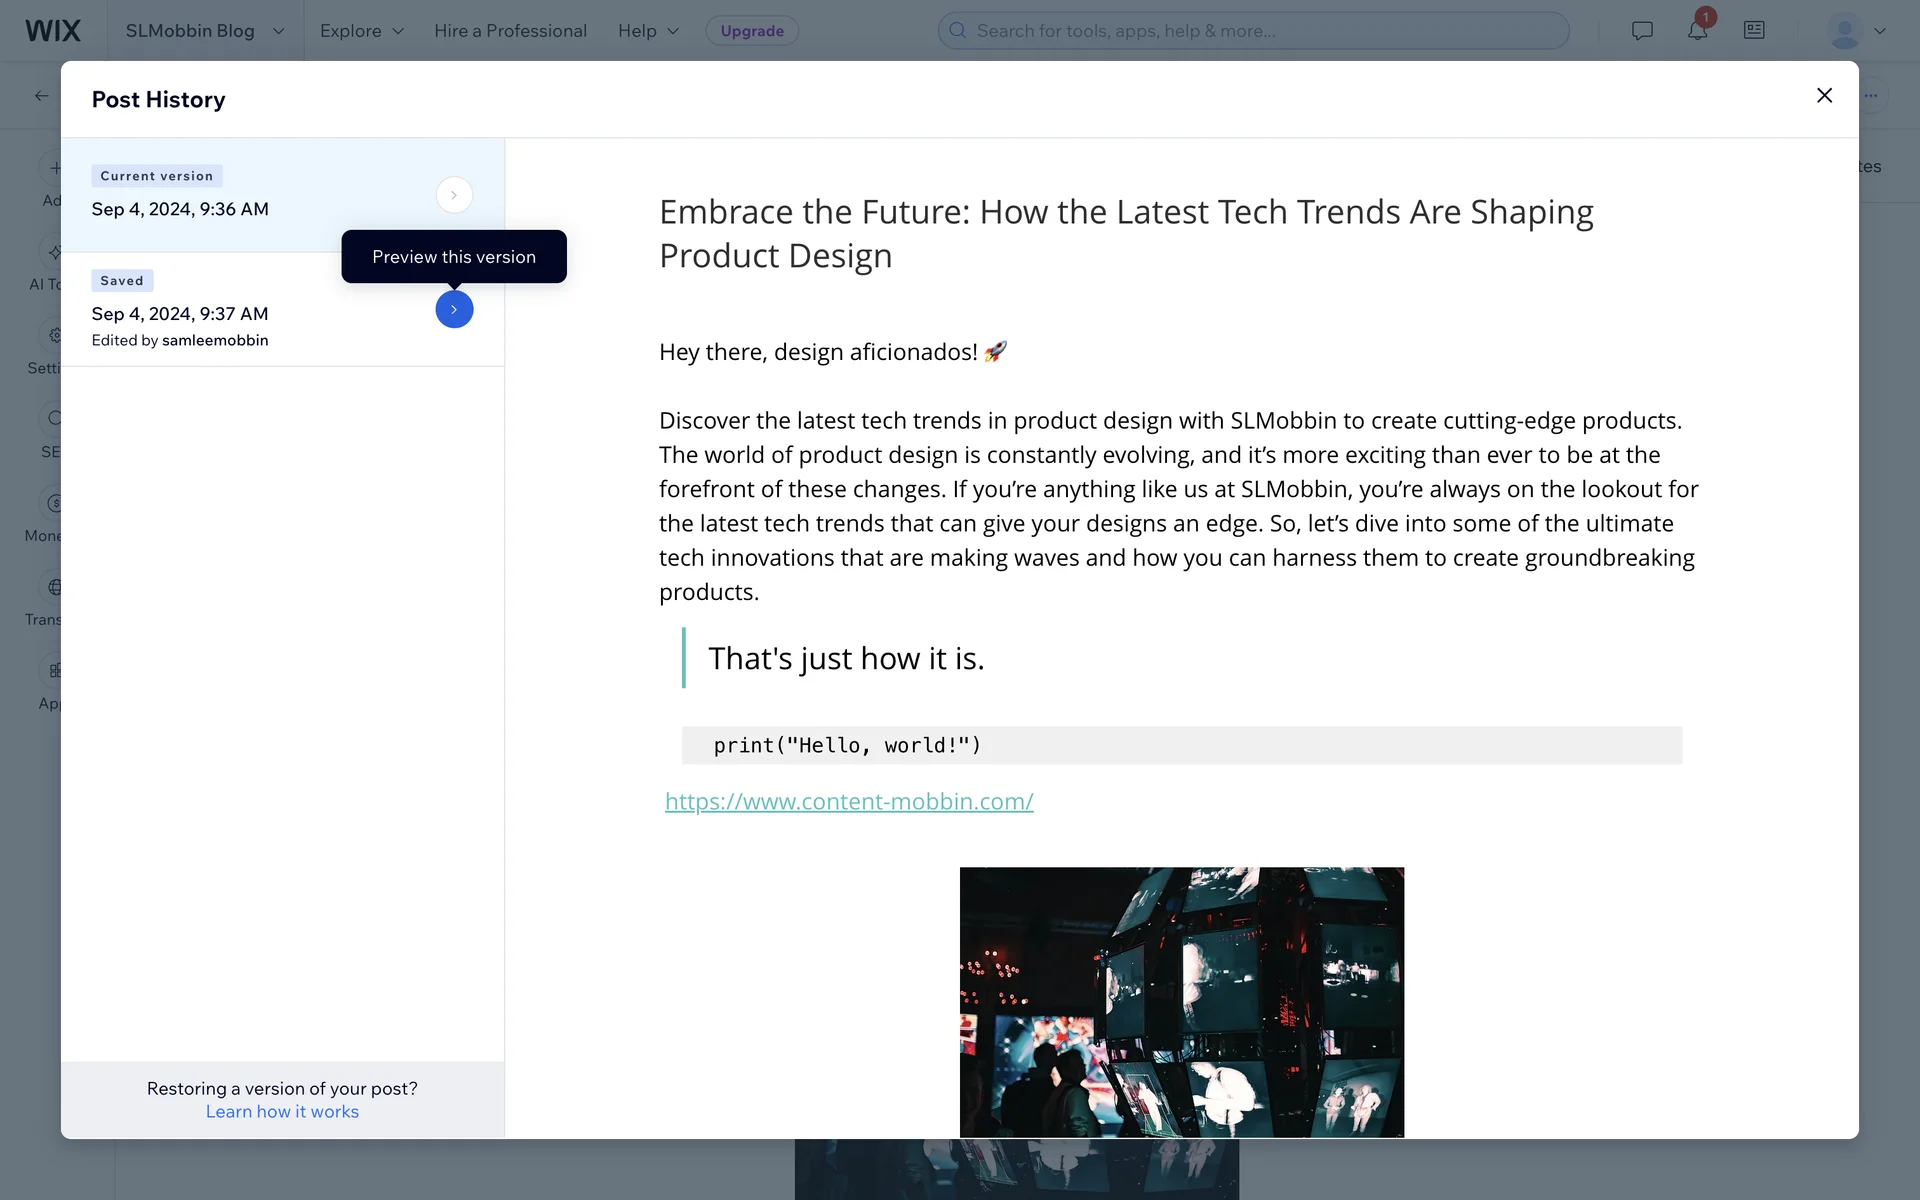Expand the account menu chevron
Viewport: 1920px width, 1200px height.
click(x=1880, y=31)
